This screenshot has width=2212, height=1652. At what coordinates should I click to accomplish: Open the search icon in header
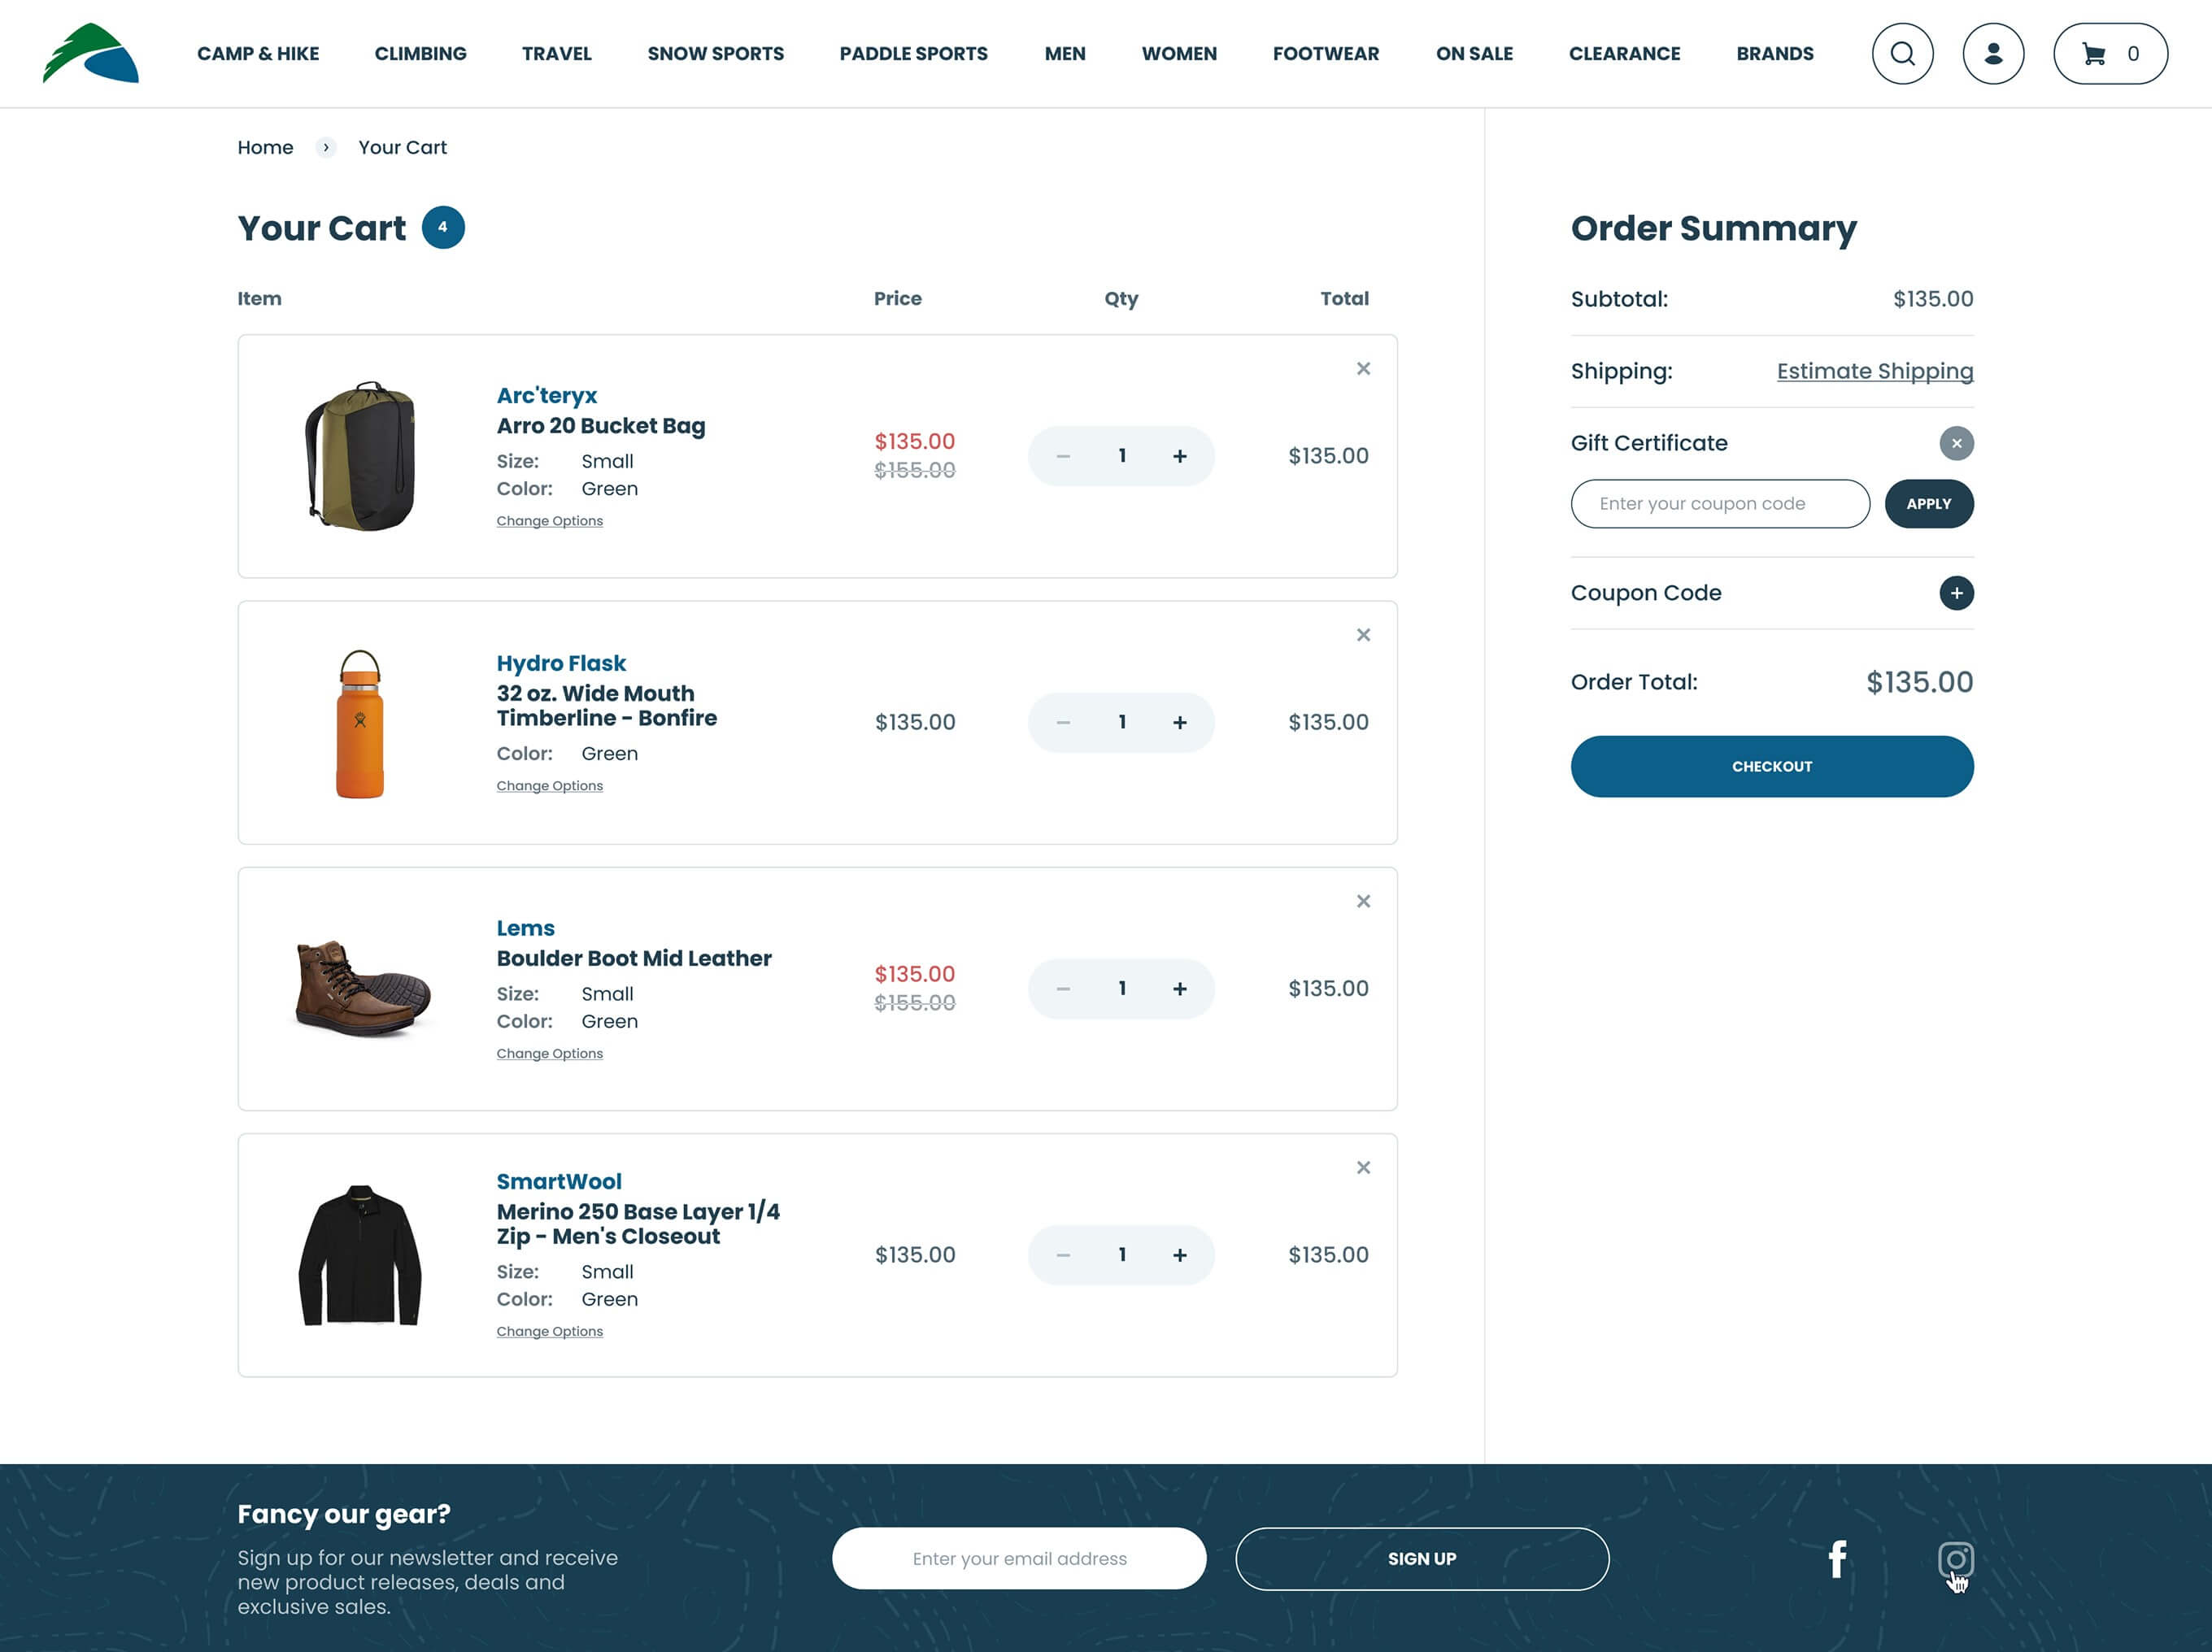tap(1902, 54)
